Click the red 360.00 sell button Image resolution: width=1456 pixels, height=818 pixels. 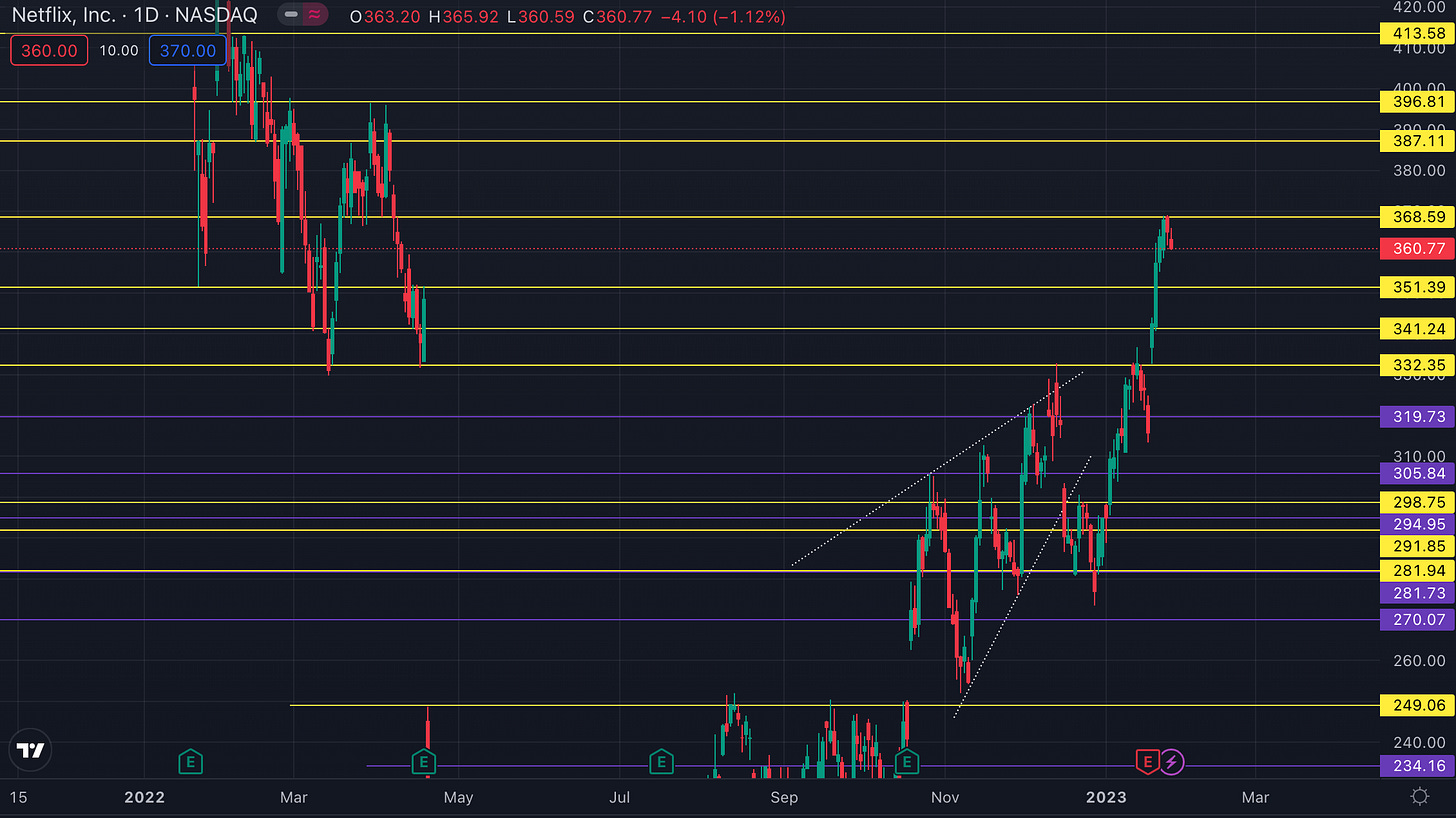[x=49, y=50]
